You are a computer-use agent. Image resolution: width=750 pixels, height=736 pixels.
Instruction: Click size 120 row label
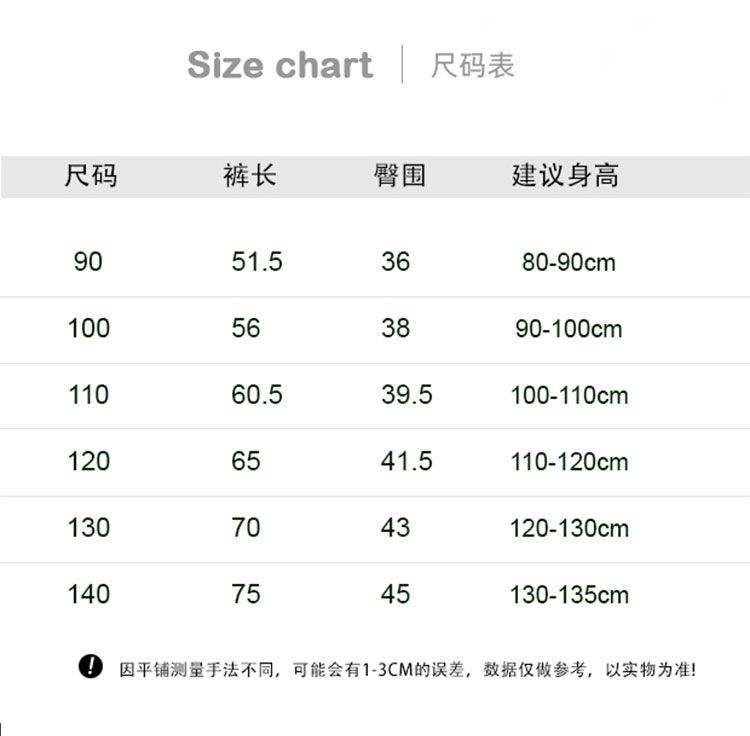[x=89, y=461]
